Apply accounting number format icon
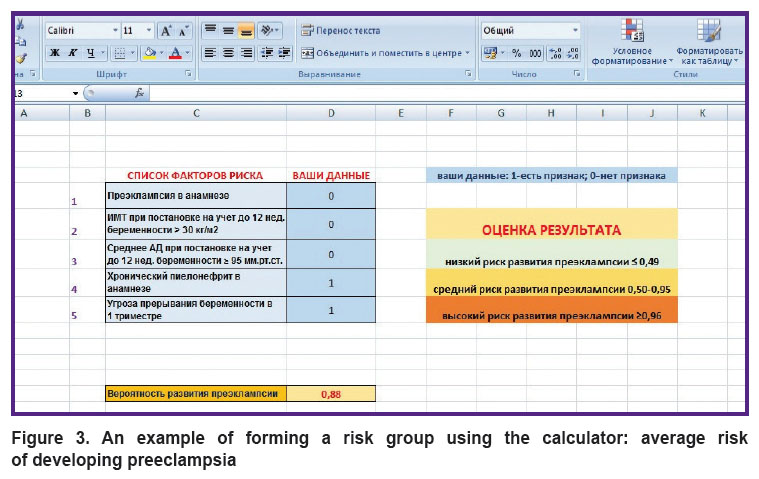759x479 pixels. tap(490, 53)
